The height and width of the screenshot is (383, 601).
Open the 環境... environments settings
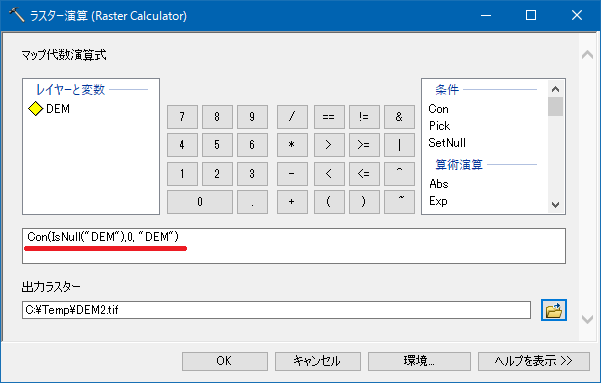[419, 361]
